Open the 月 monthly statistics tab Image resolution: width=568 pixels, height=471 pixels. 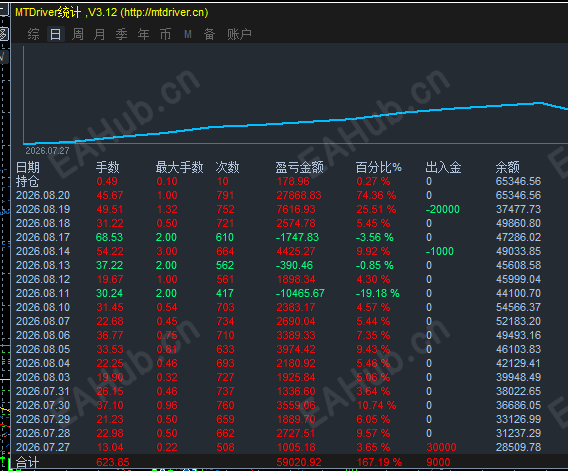tap(100, 34)
